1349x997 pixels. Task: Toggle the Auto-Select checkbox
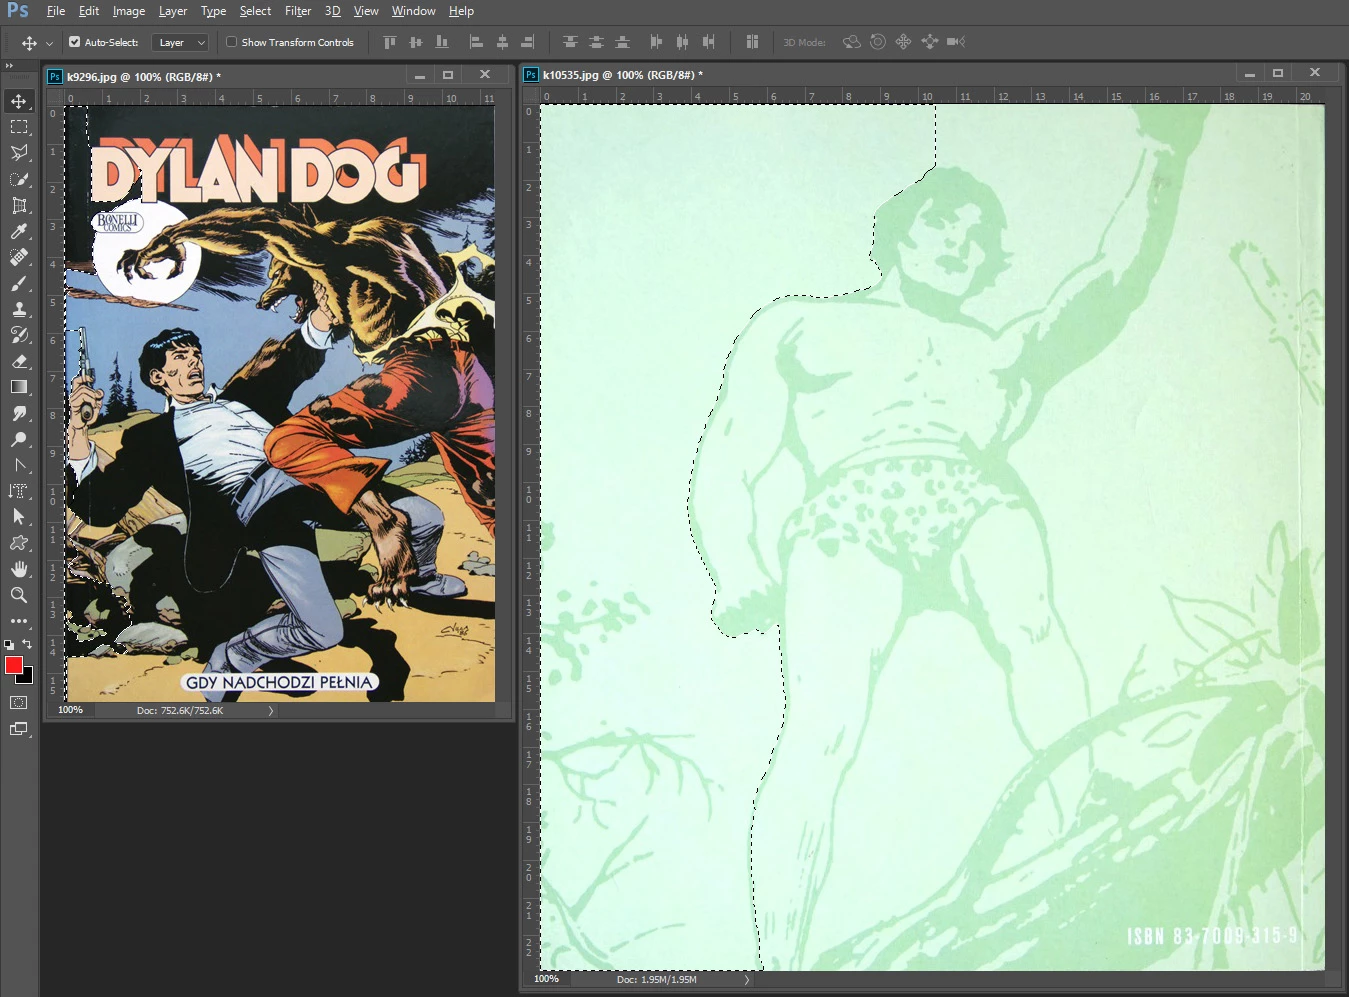[74, 42]
